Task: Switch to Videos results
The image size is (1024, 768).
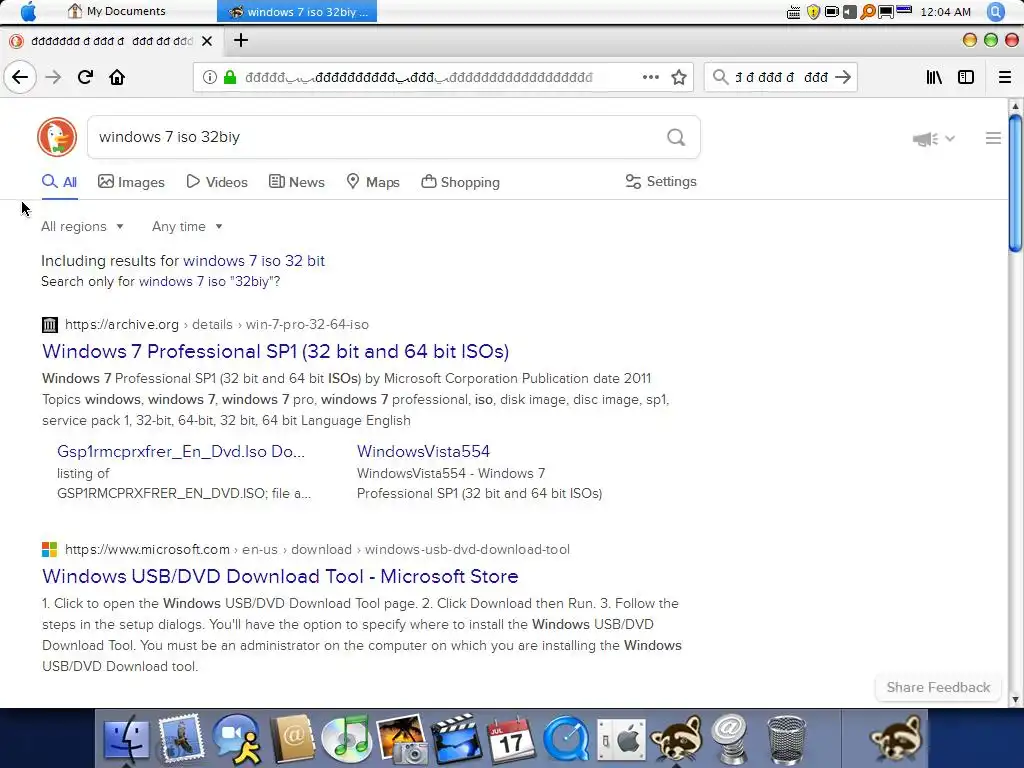Action: coord(217,182)
